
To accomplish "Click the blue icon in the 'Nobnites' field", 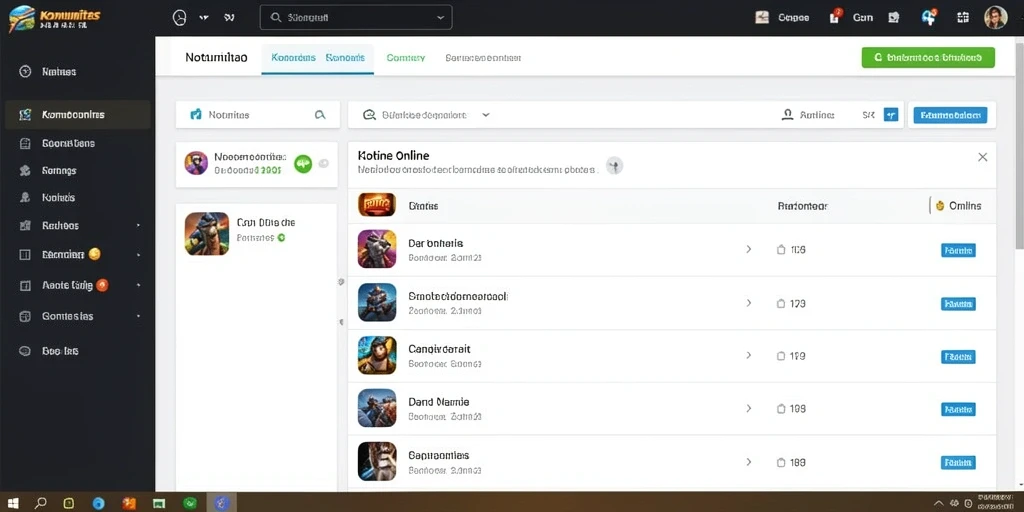I will pos(195,114).
